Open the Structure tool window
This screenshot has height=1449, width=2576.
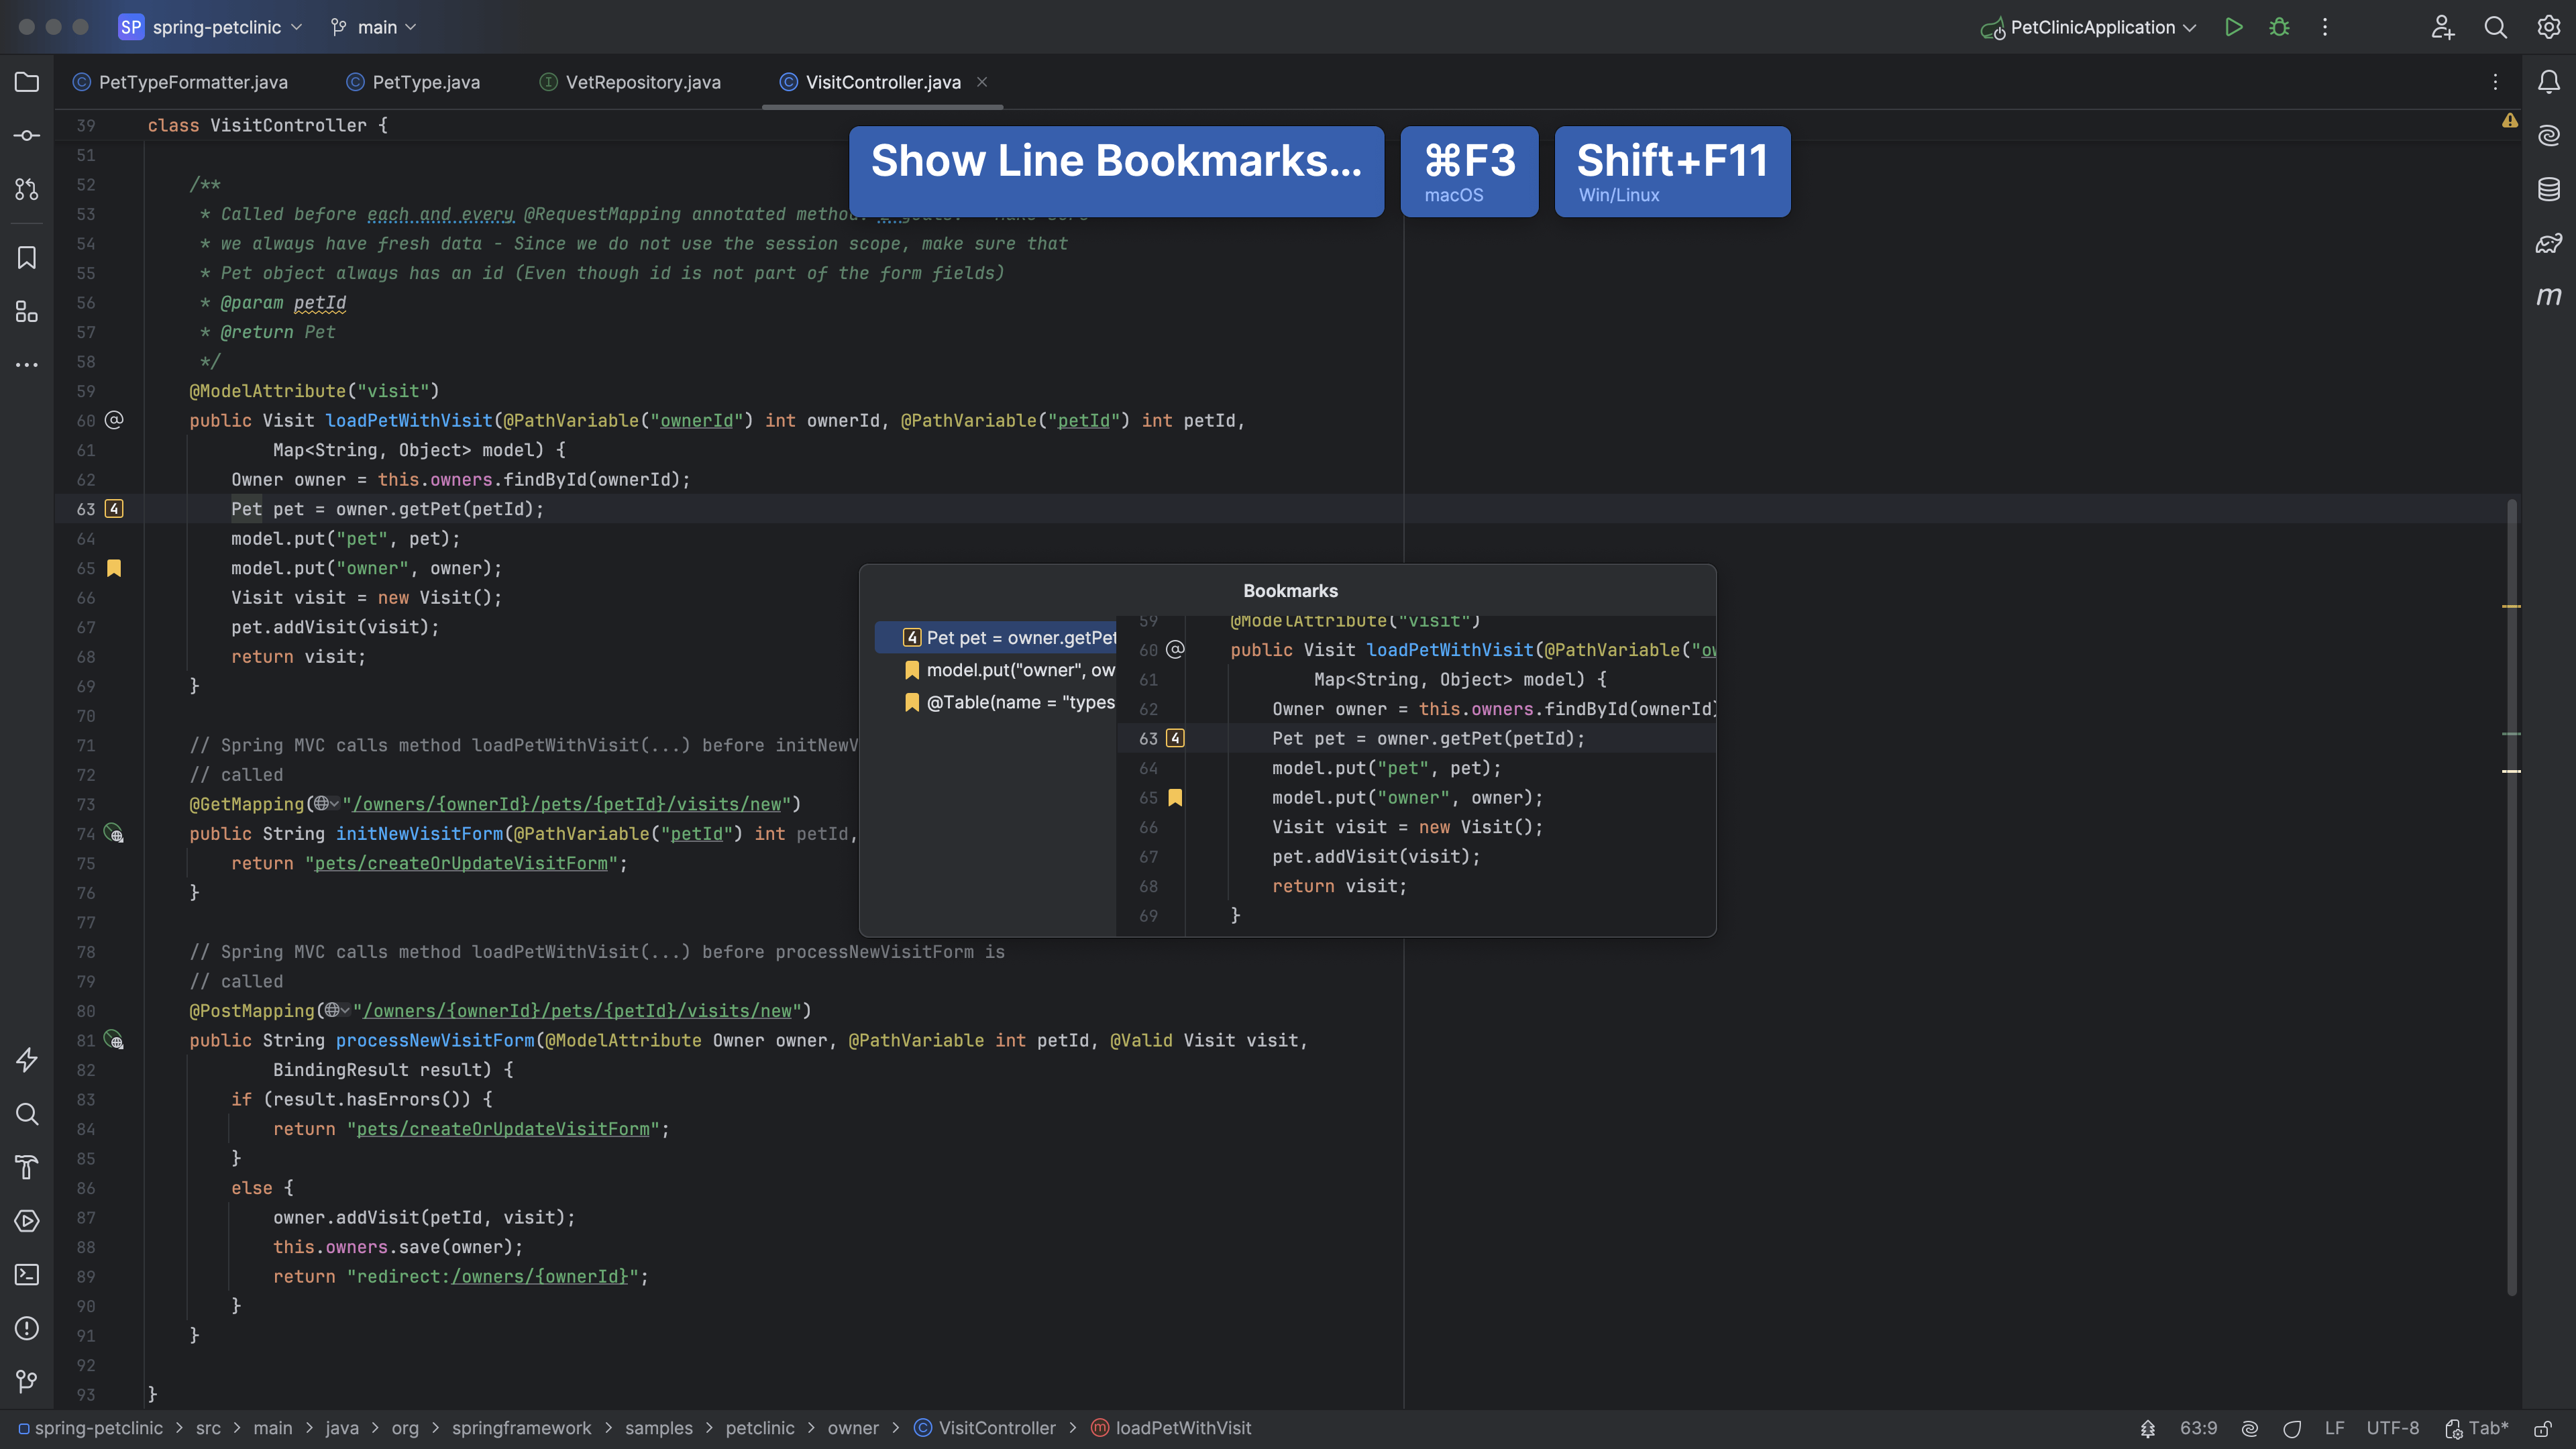coord(27,312)
